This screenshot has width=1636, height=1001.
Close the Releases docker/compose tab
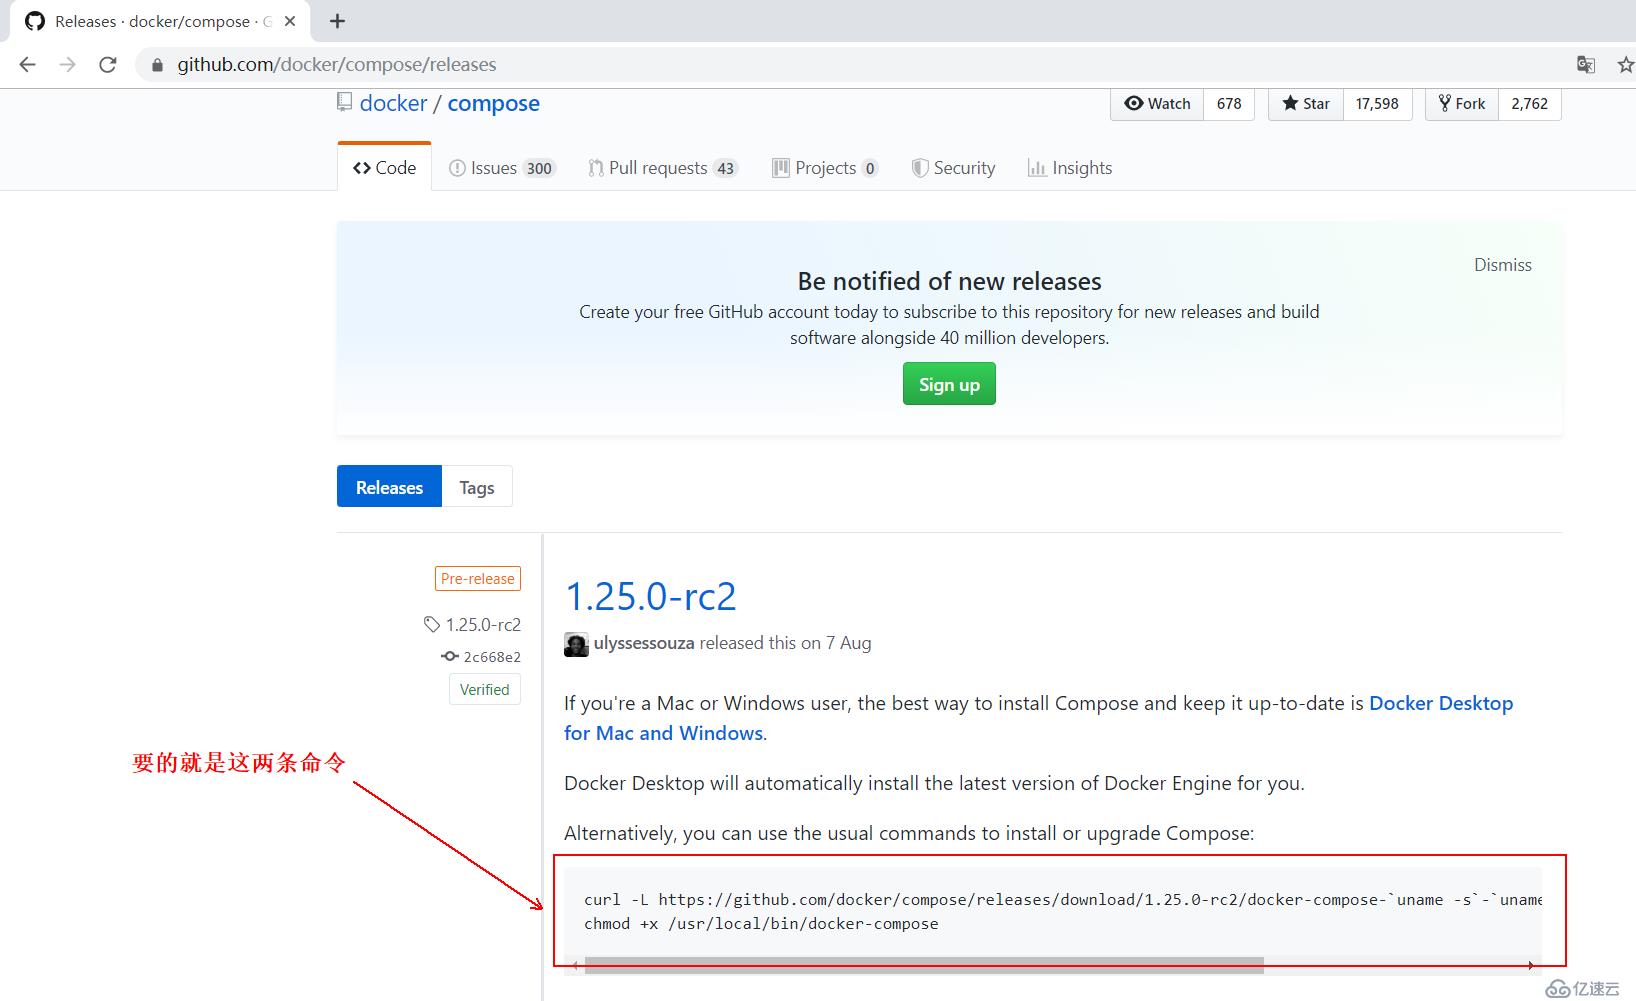coord(290,21)
